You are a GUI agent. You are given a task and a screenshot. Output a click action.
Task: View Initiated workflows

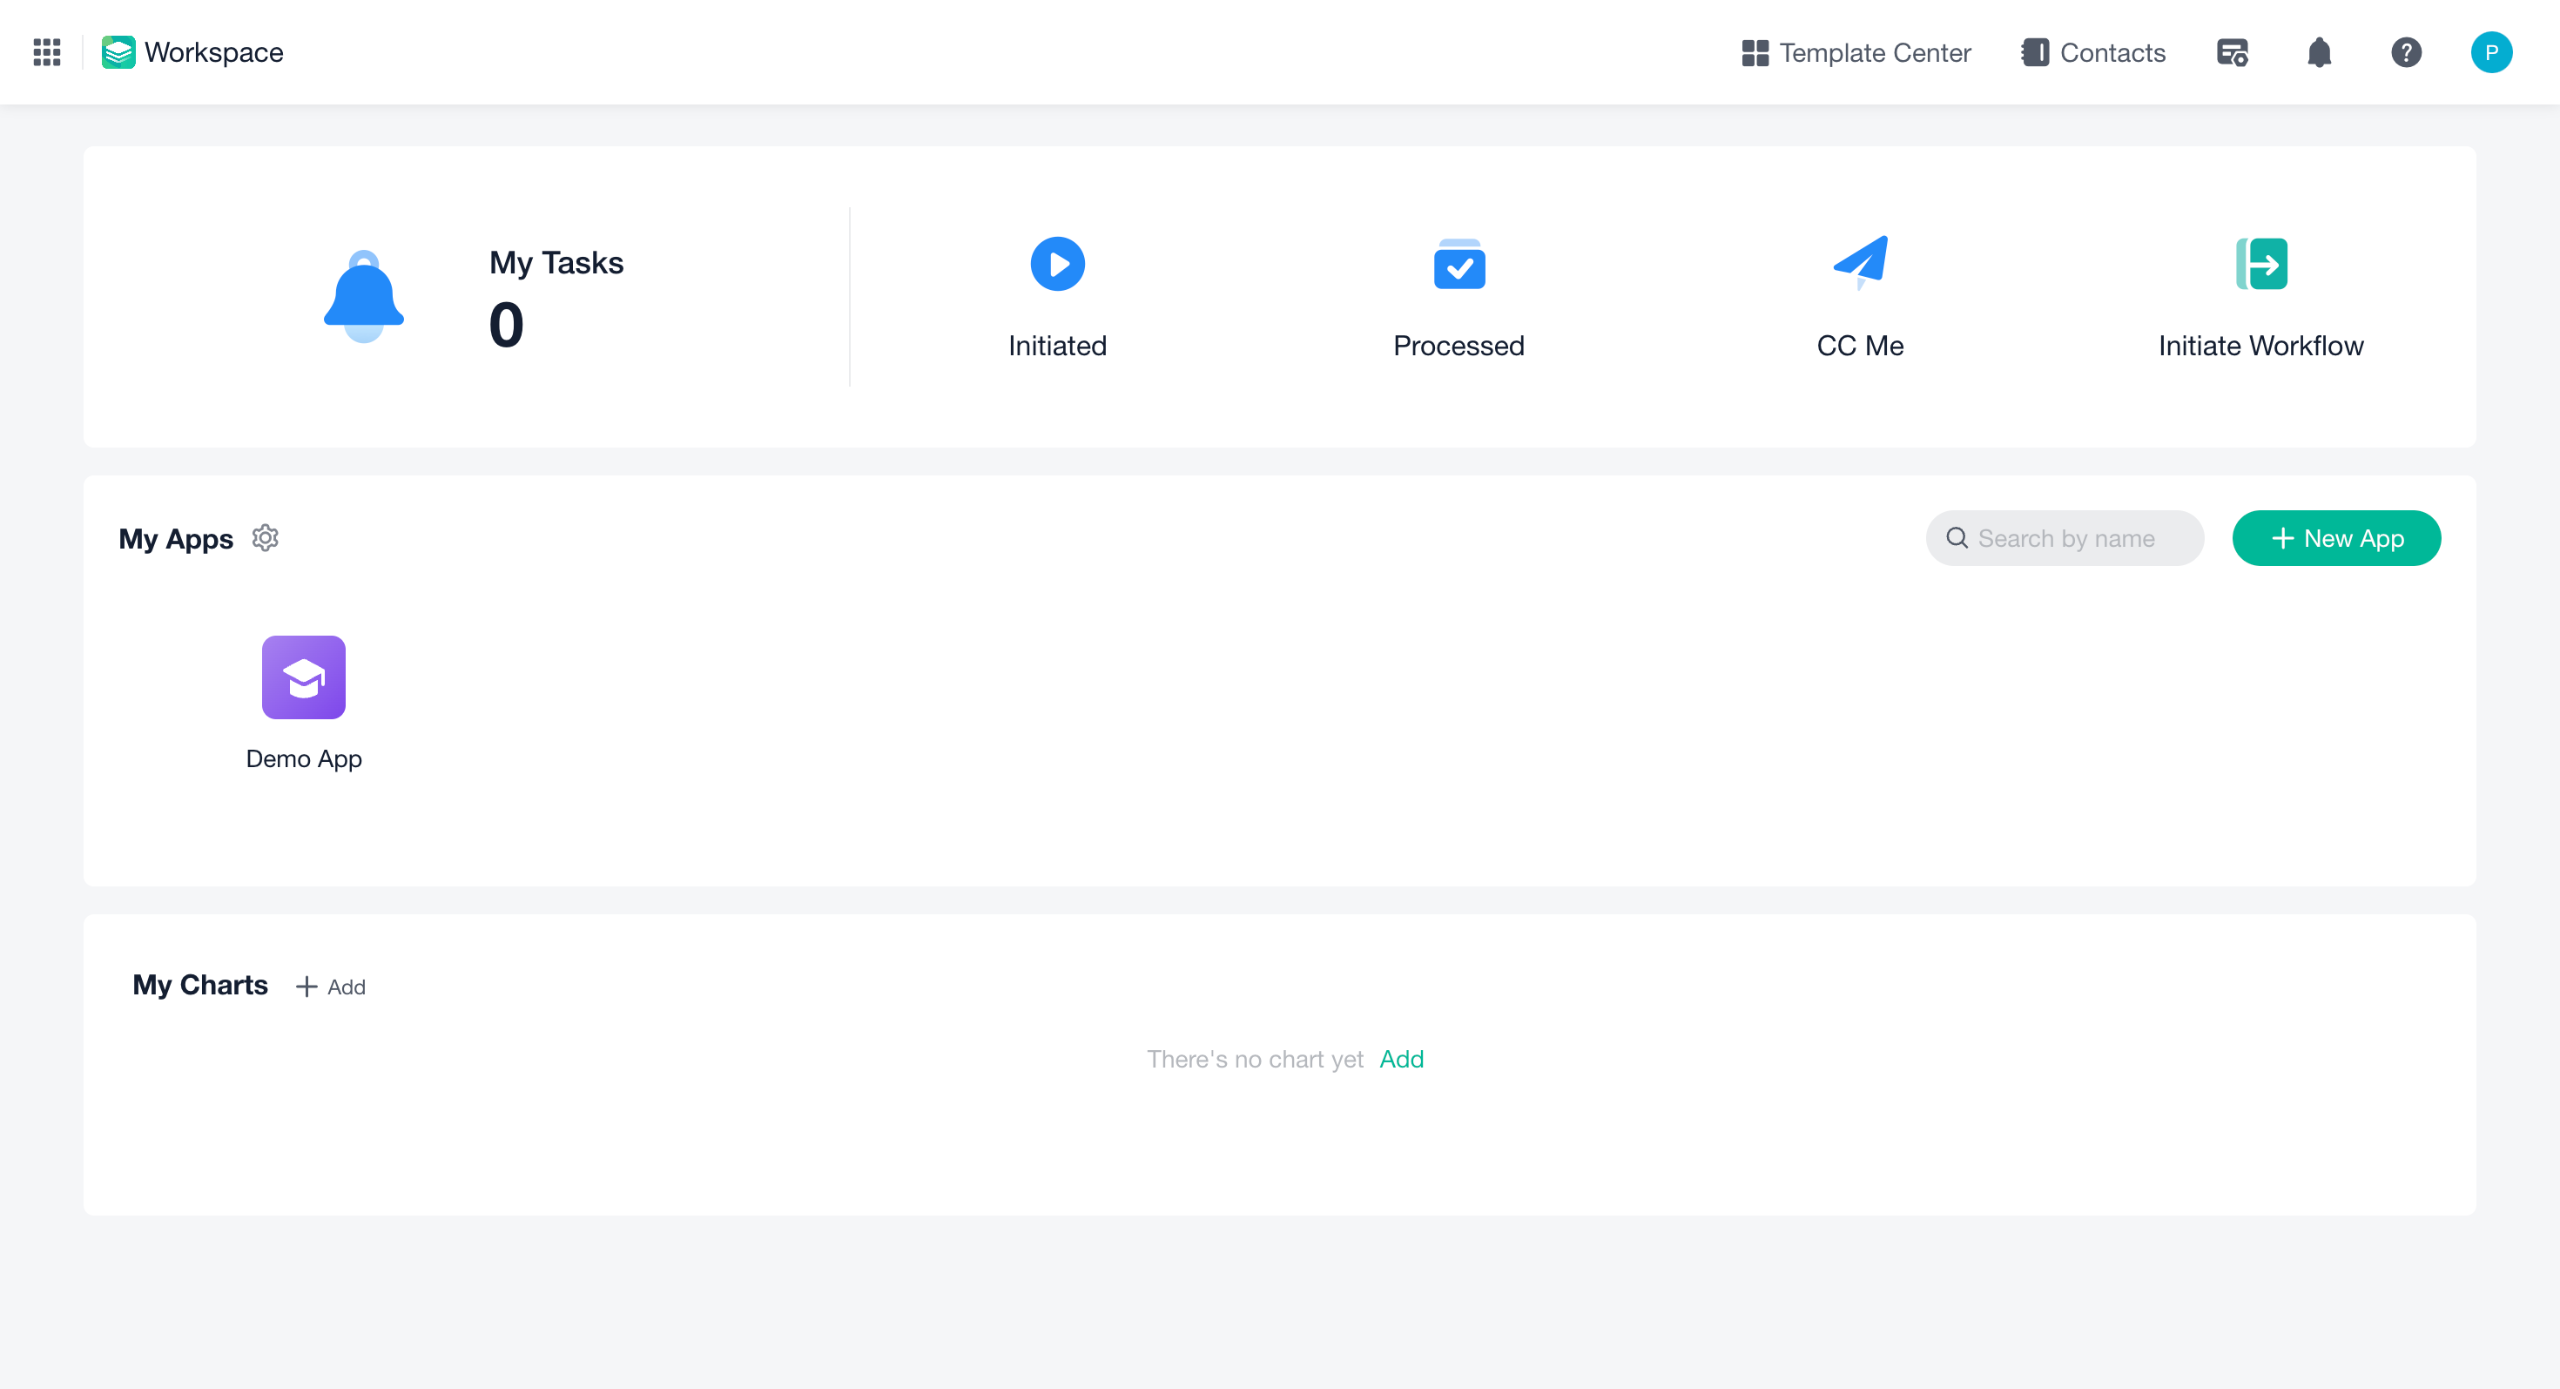[x=1057, y=264]
